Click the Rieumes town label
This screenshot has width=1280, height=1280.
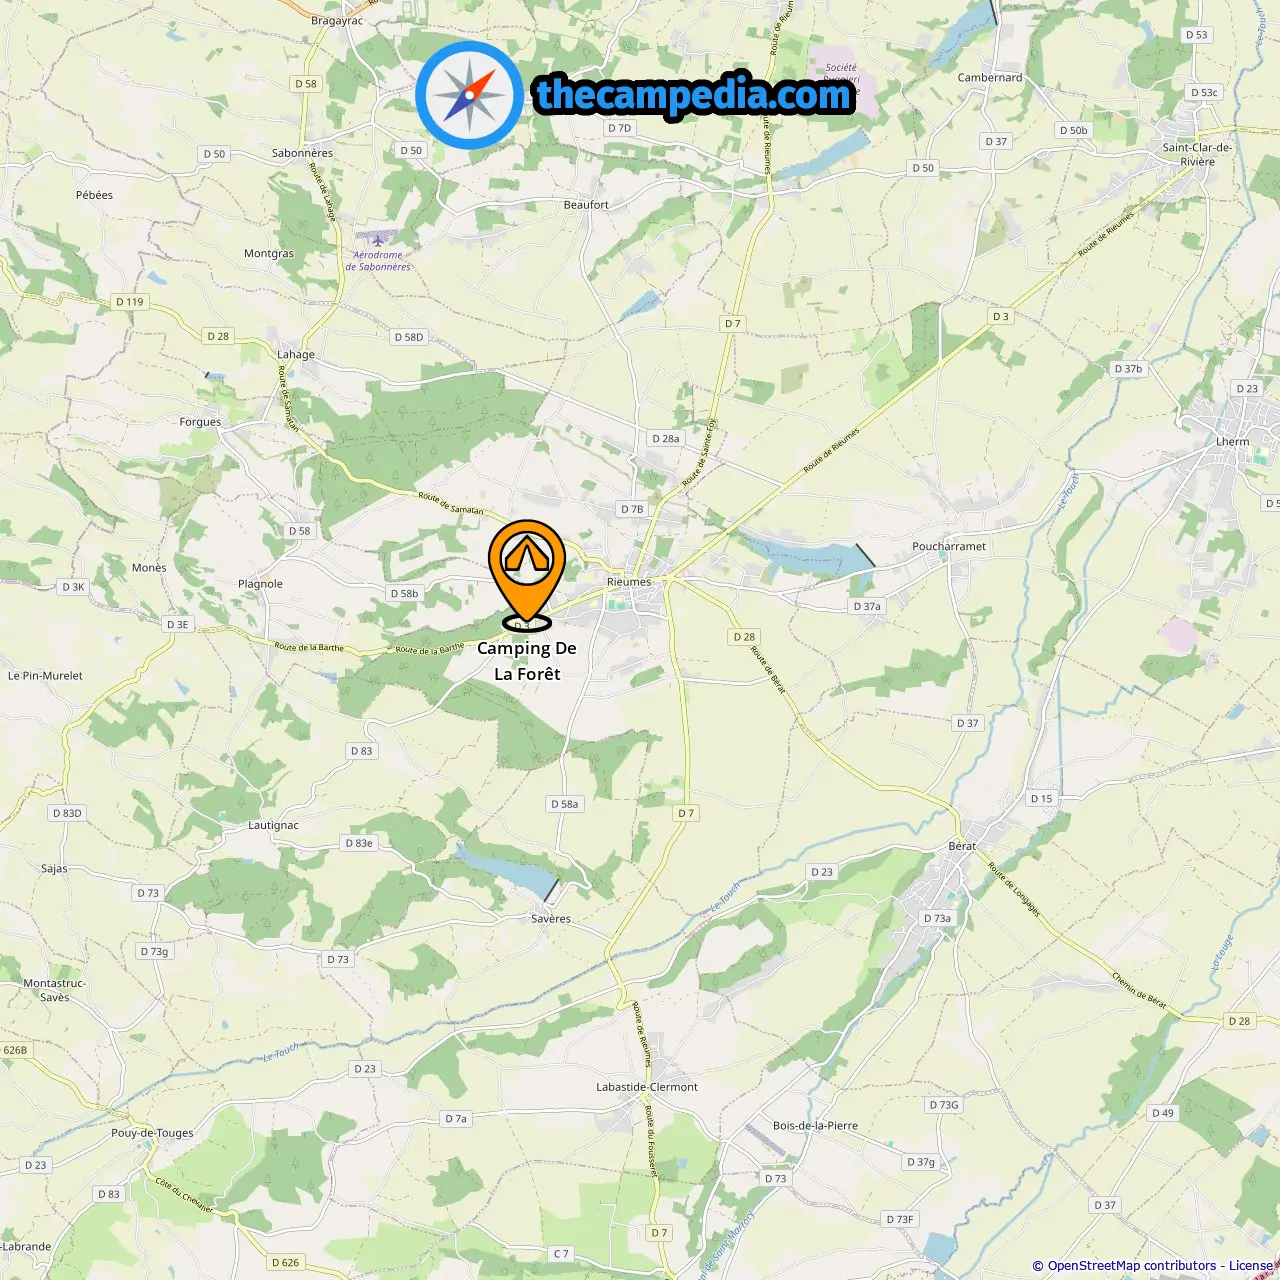(629, 581)
